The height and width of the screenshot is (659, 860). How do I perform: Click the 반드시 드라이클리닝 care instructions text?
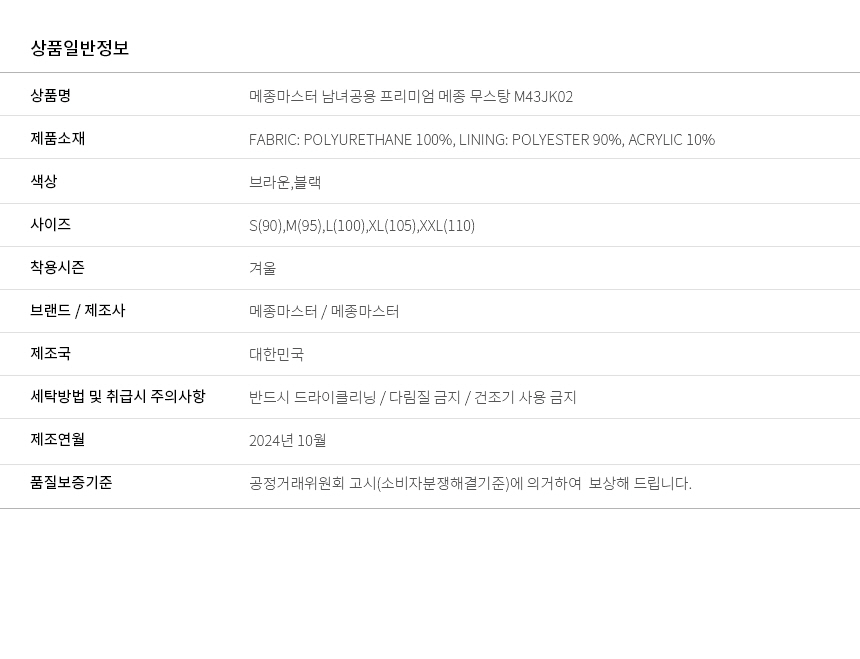coord(412,398)
